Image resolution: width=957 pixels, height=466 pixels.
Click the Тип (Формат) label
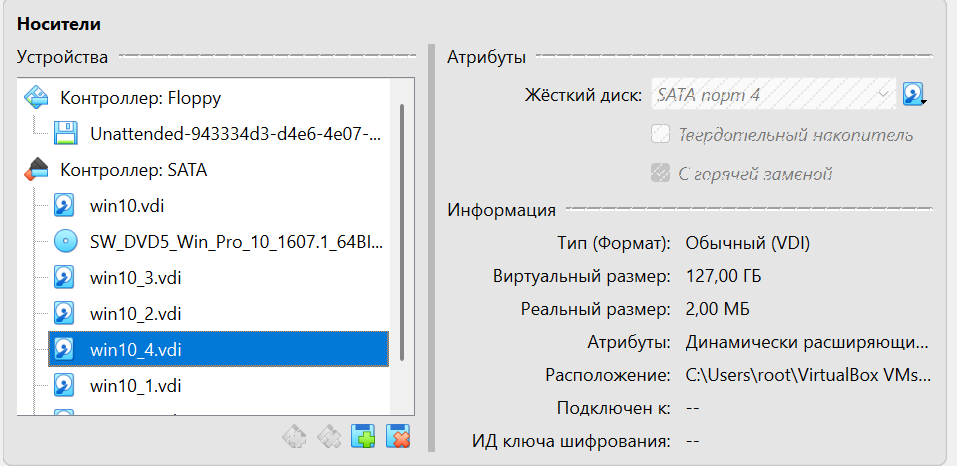coord(614,243)
